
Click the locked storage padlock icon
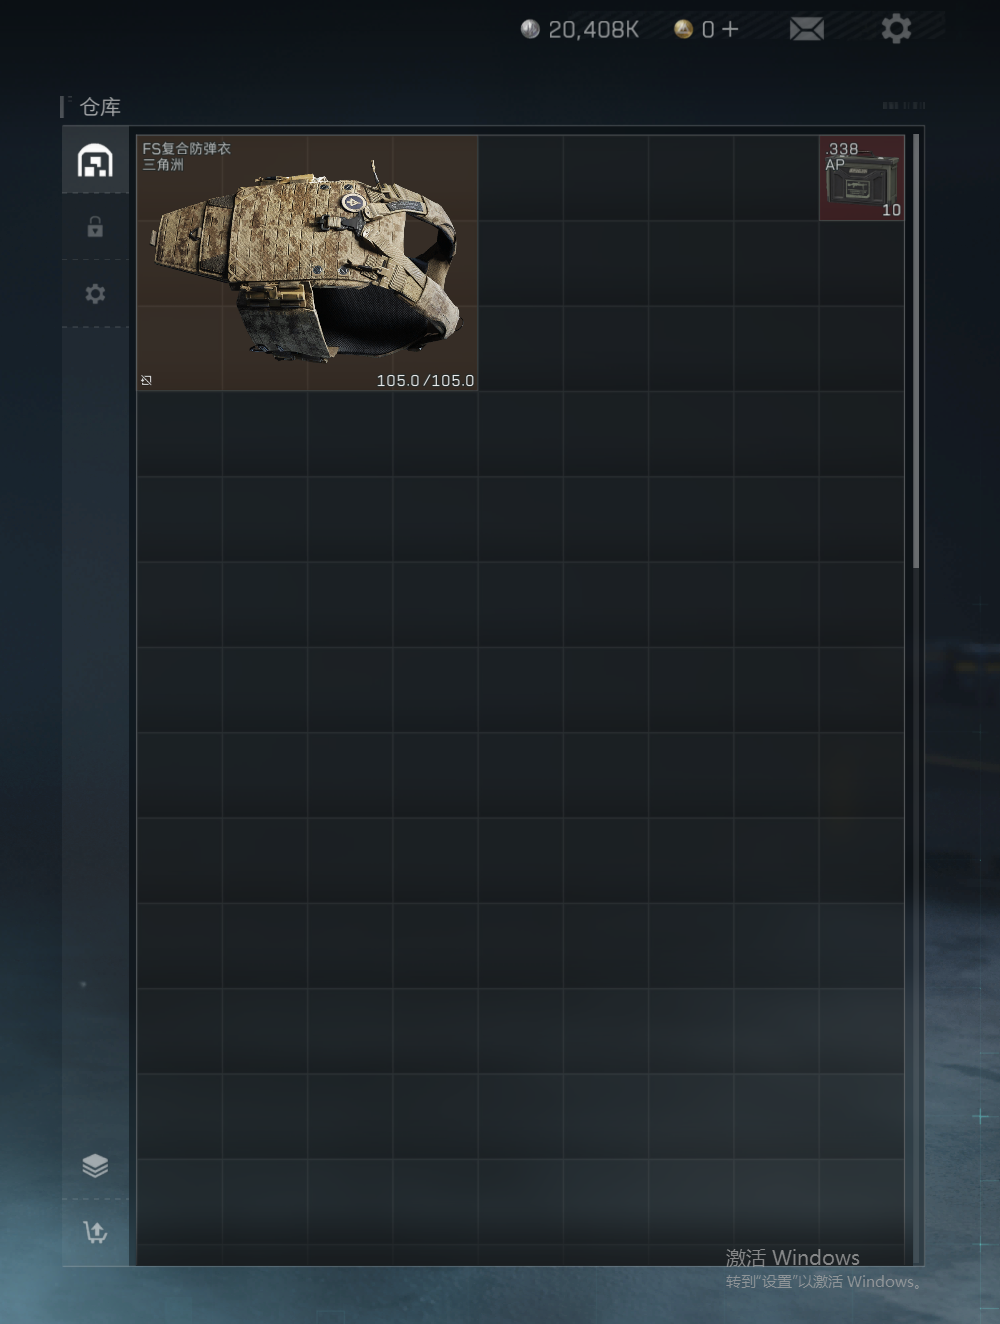point(95,227)
